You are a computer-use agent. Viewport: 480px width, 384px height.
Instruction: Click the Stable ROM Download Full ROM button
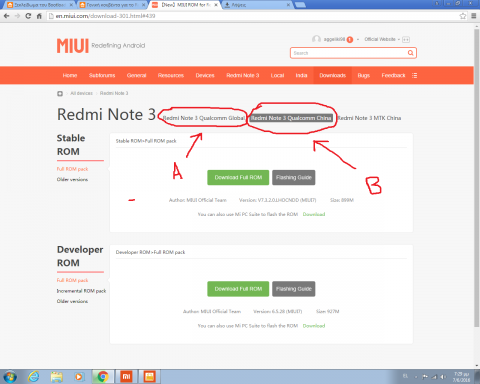[x=238, y=177]
